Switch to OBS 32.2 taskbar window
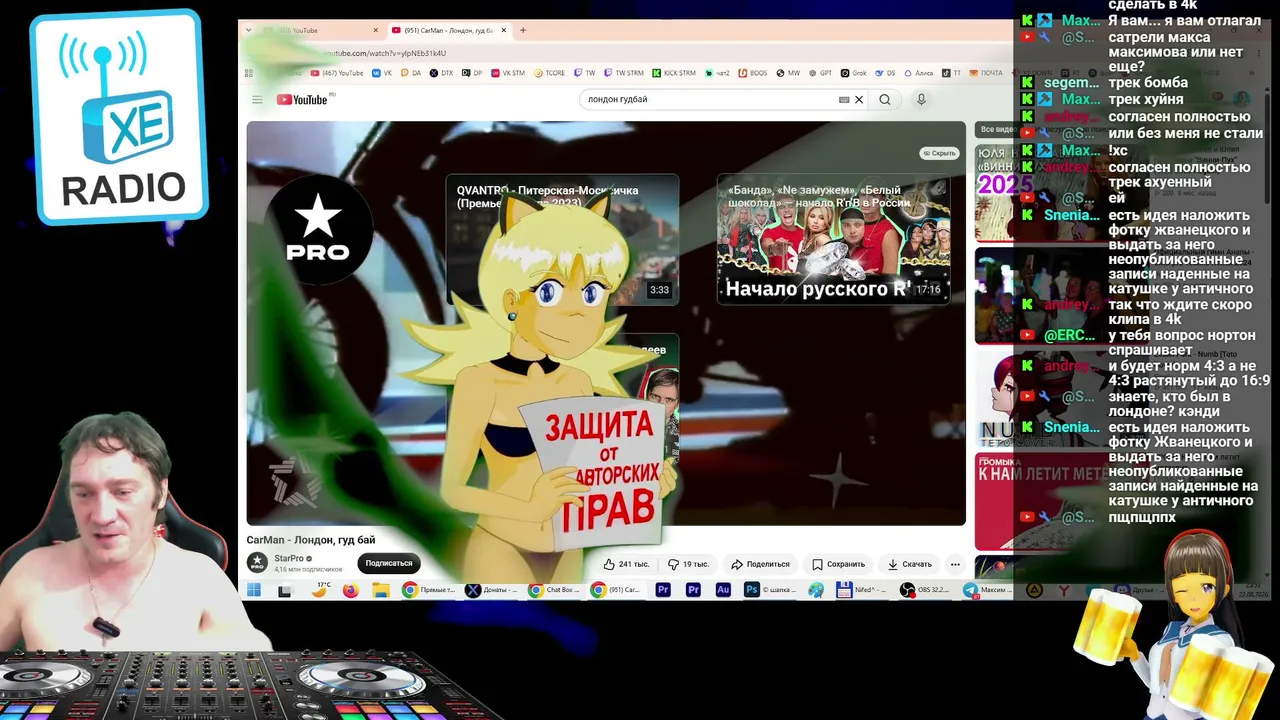The height and width of the screenshot is (720, 1280). click(925, 590)
